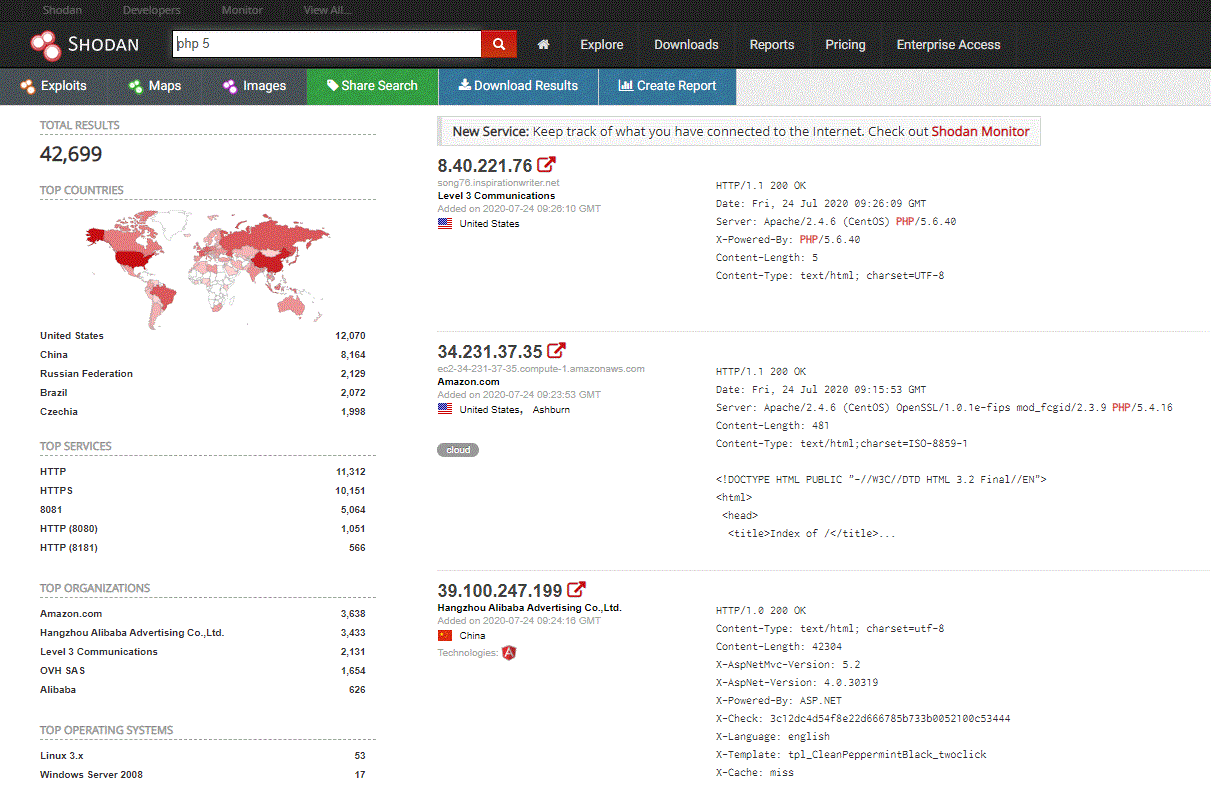
Task: Click the Shodan logo icon
Action: pos(46,44)
